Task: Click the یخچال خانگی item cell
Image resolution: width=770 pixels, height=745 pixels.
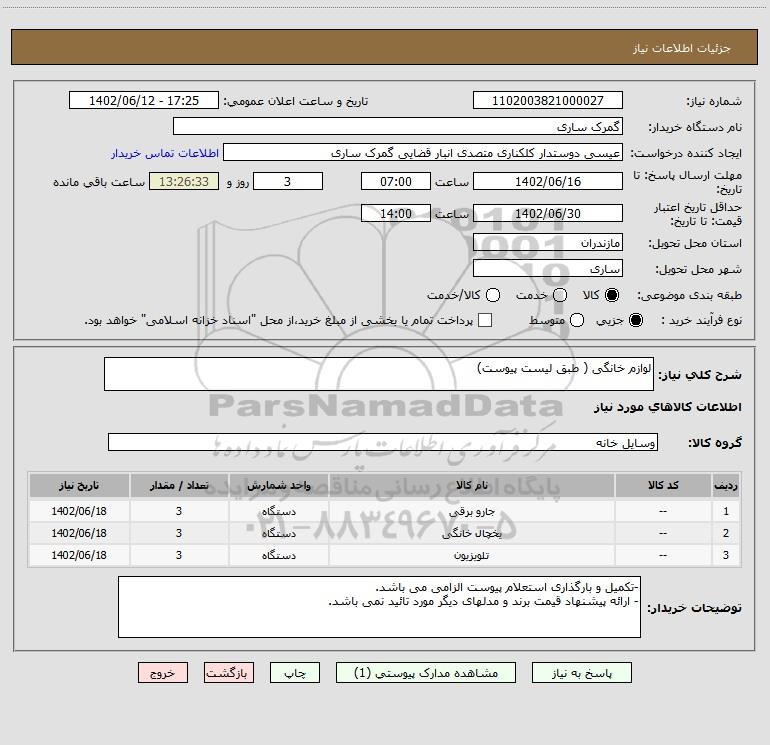Action: pyautogui.click(x=471, y=533)
